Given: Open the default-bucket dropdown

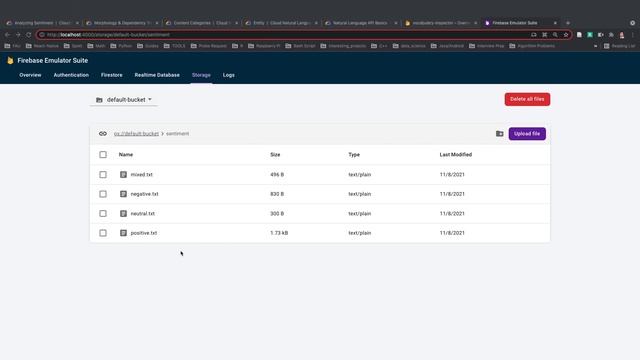Looking at the screenshot, I should point(124,100).
